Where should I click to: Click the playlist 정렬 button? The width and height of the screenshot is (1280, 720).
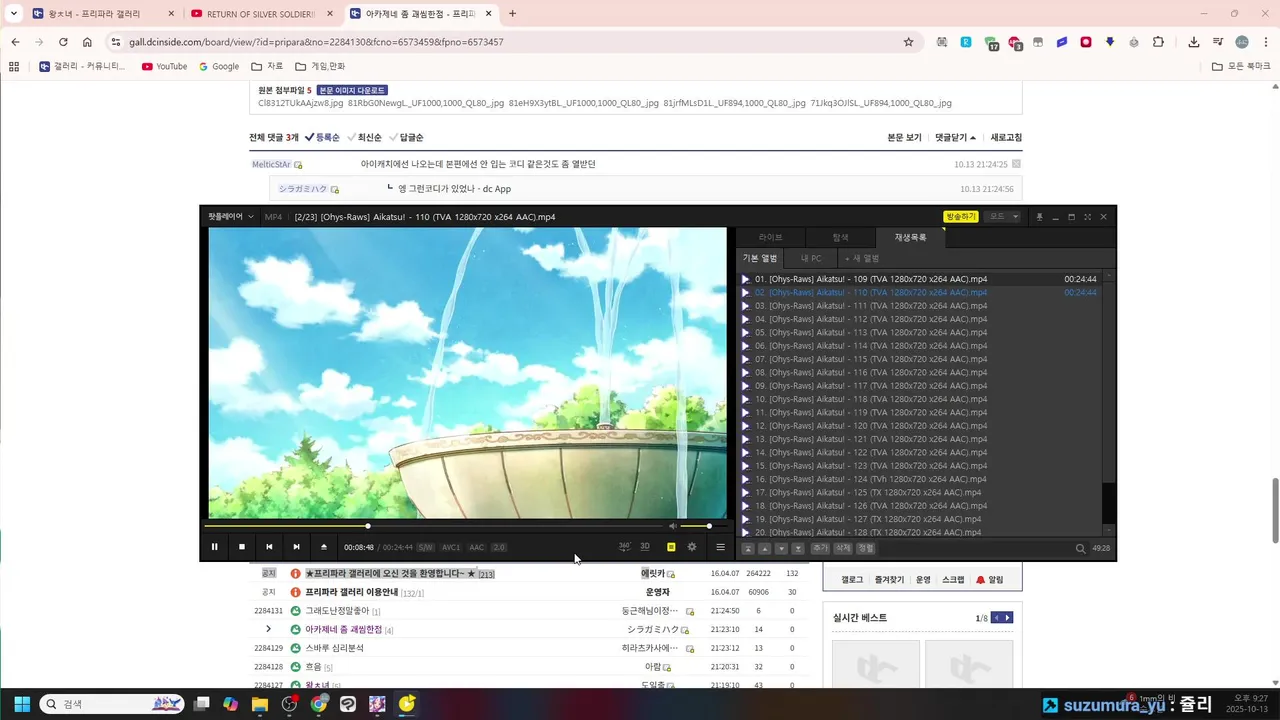coord(866,548)
